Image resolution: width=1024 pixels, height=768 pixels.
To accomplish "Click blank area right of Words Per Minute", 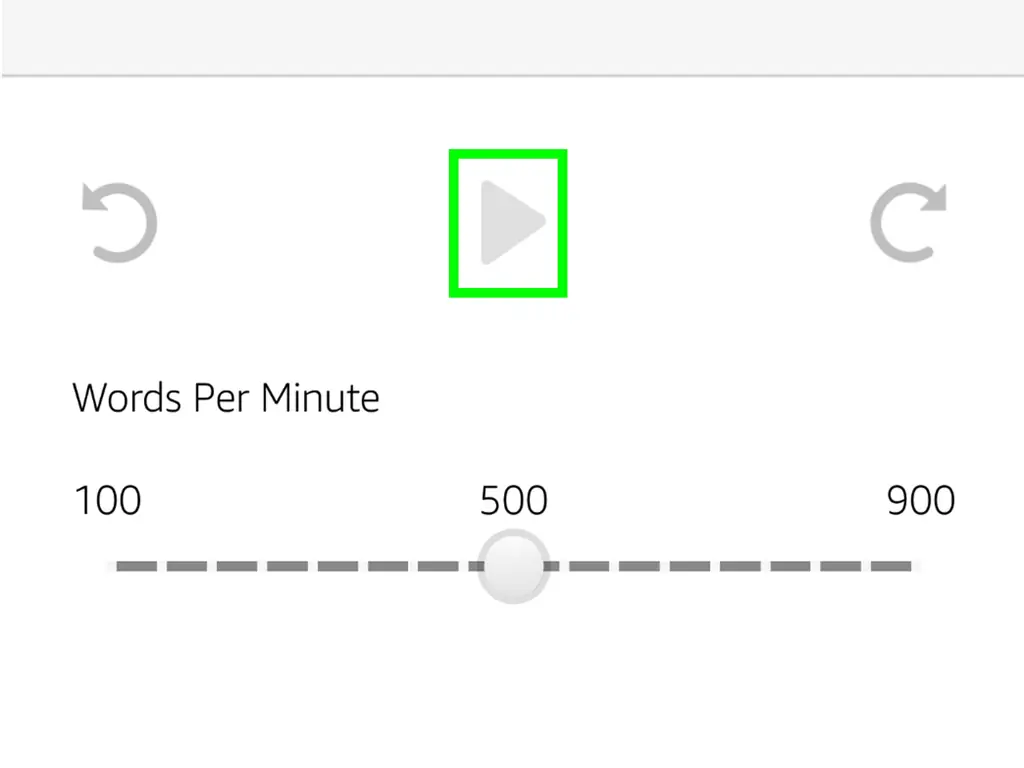I will click(700, 398).
